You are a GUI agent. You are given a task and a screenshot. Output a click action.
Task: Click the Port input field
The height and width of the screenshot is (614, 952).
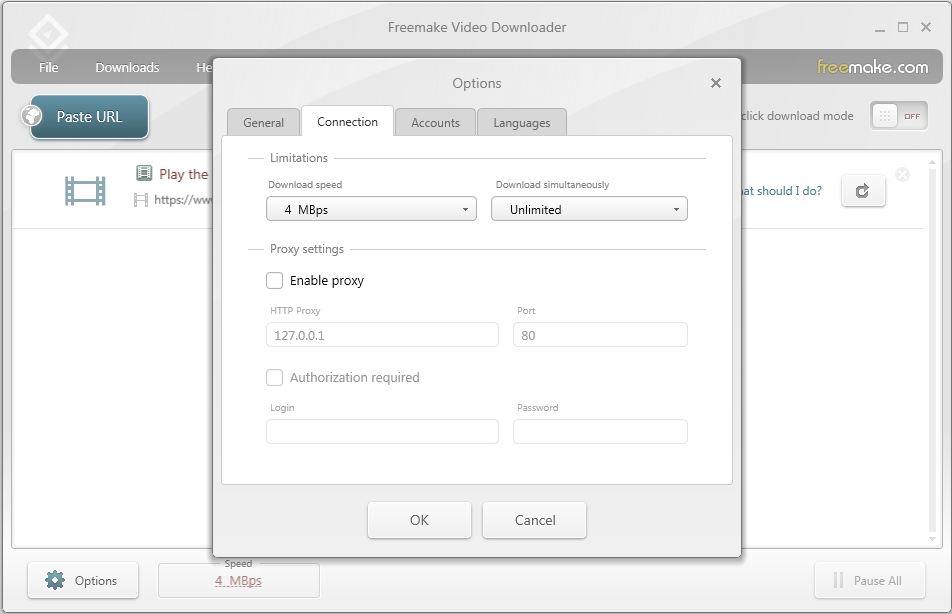pyautogui.click(x=600, y=335)
